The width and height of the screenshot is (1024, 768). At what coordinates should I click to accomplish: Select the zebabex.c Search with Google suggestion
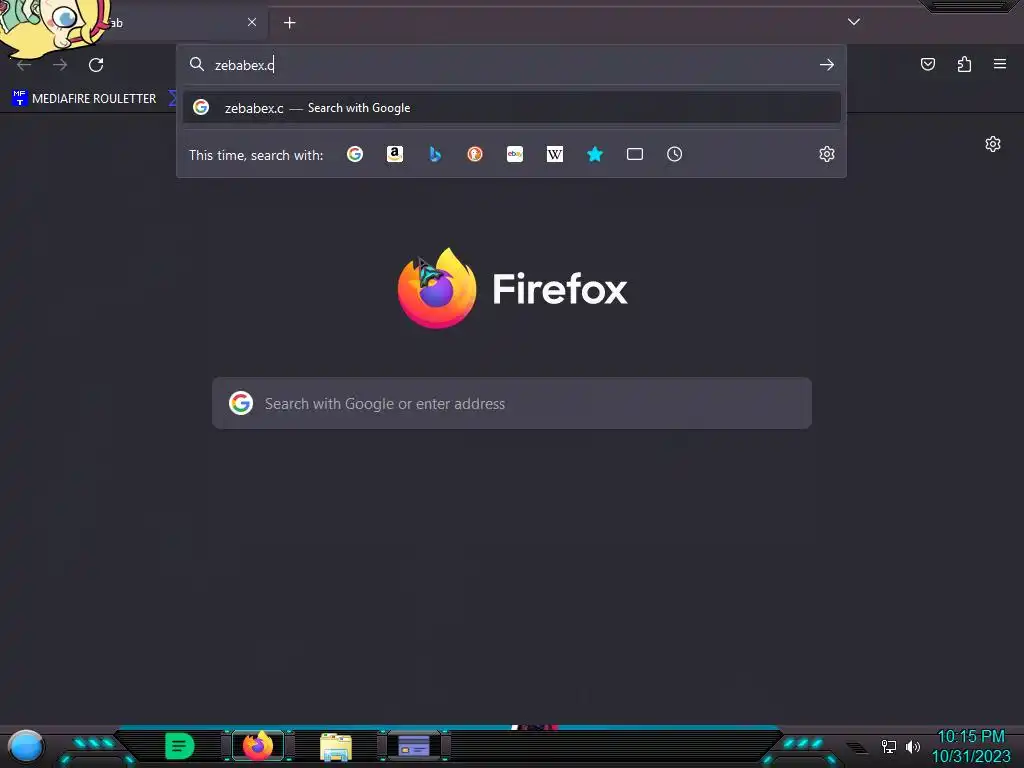pos(511,108)
